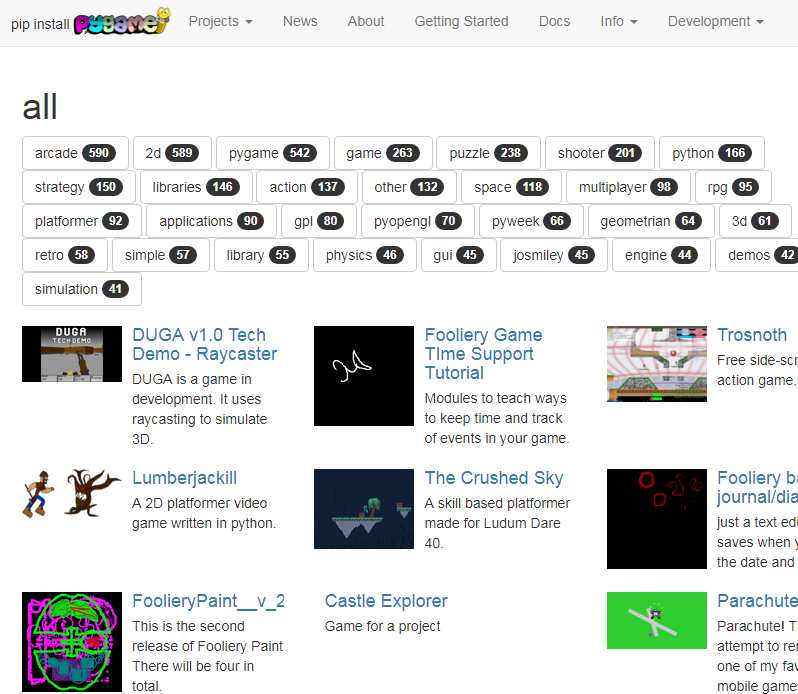
Task: Open the Lumberjackill title link
Action: [x=184, y=478]
